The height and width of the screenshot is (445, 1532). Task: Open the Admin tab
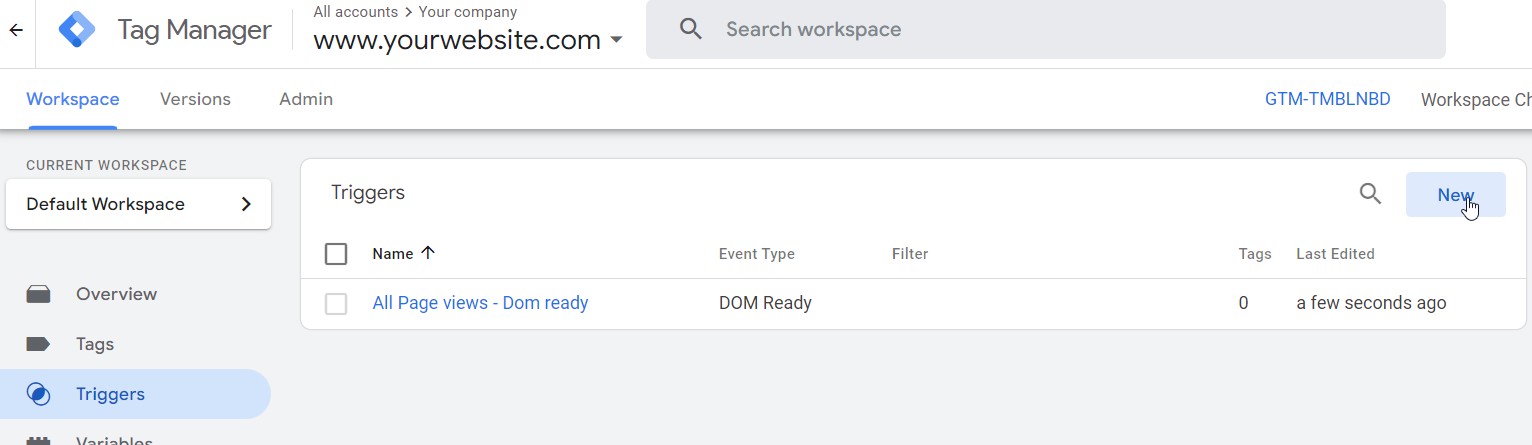[x=306, y=99]
